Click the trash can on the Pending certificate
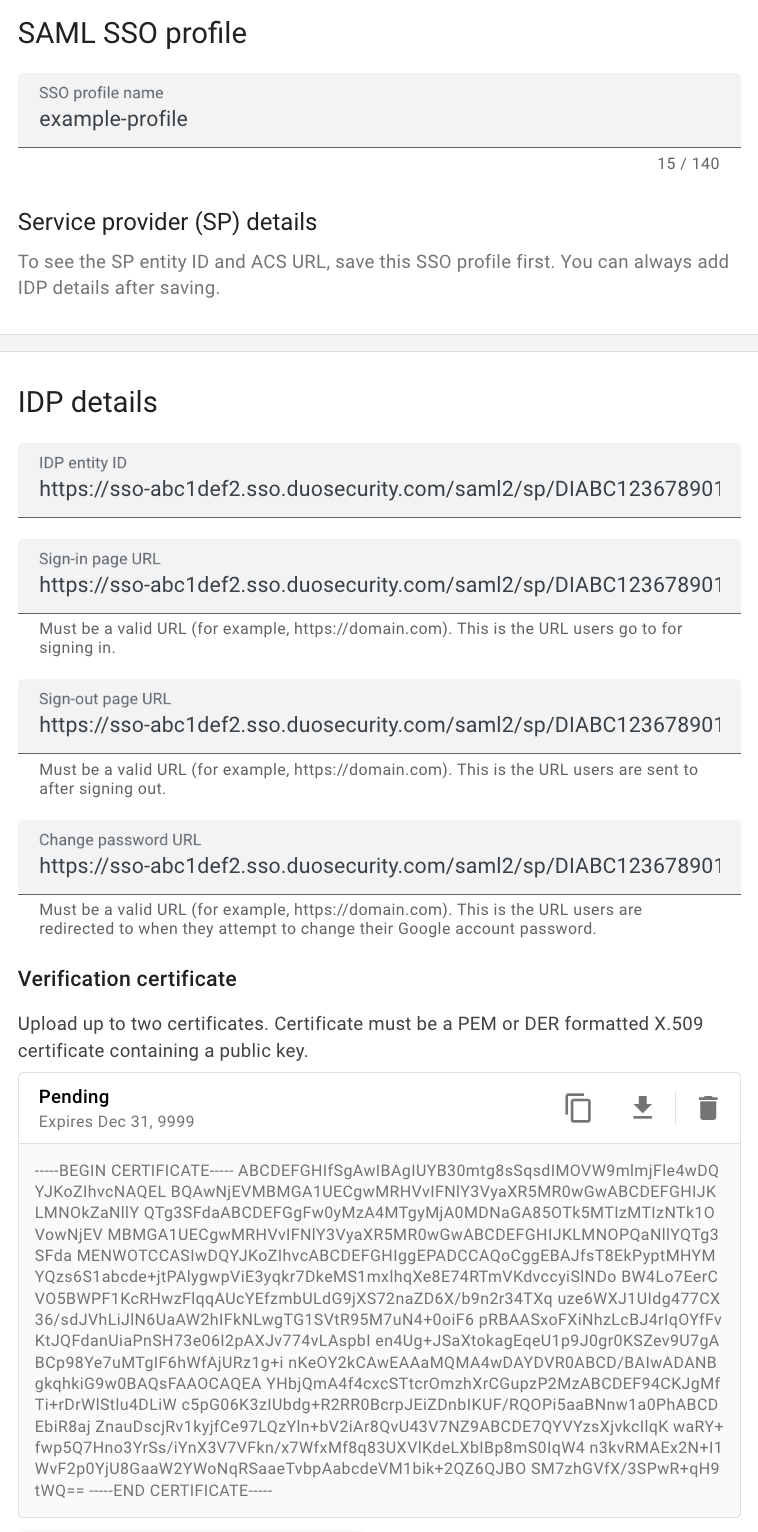758x1532 pixels. click(708, 1107)
